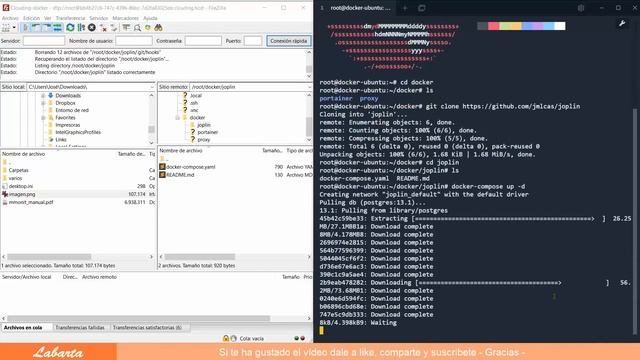The height and width of the screenshot is (360, 640).
Task: Select the varios folder in local list
Action: [x=16, y=178]
